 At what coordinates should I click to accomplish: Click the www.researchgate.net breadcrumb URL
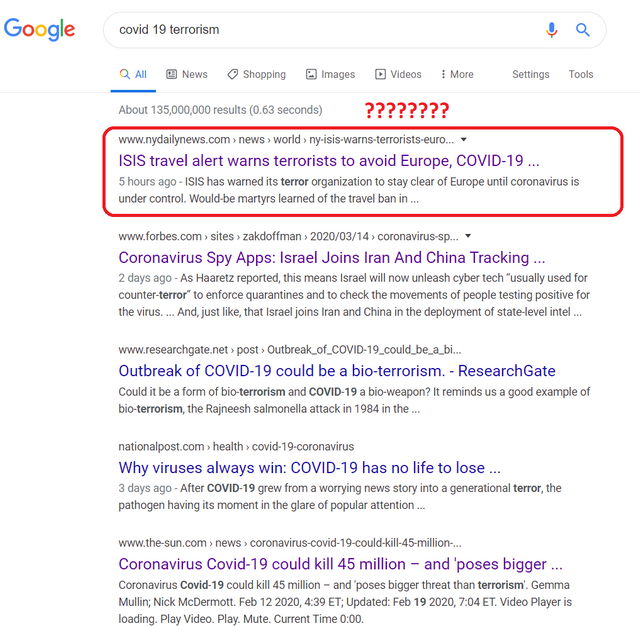(290, 350)
